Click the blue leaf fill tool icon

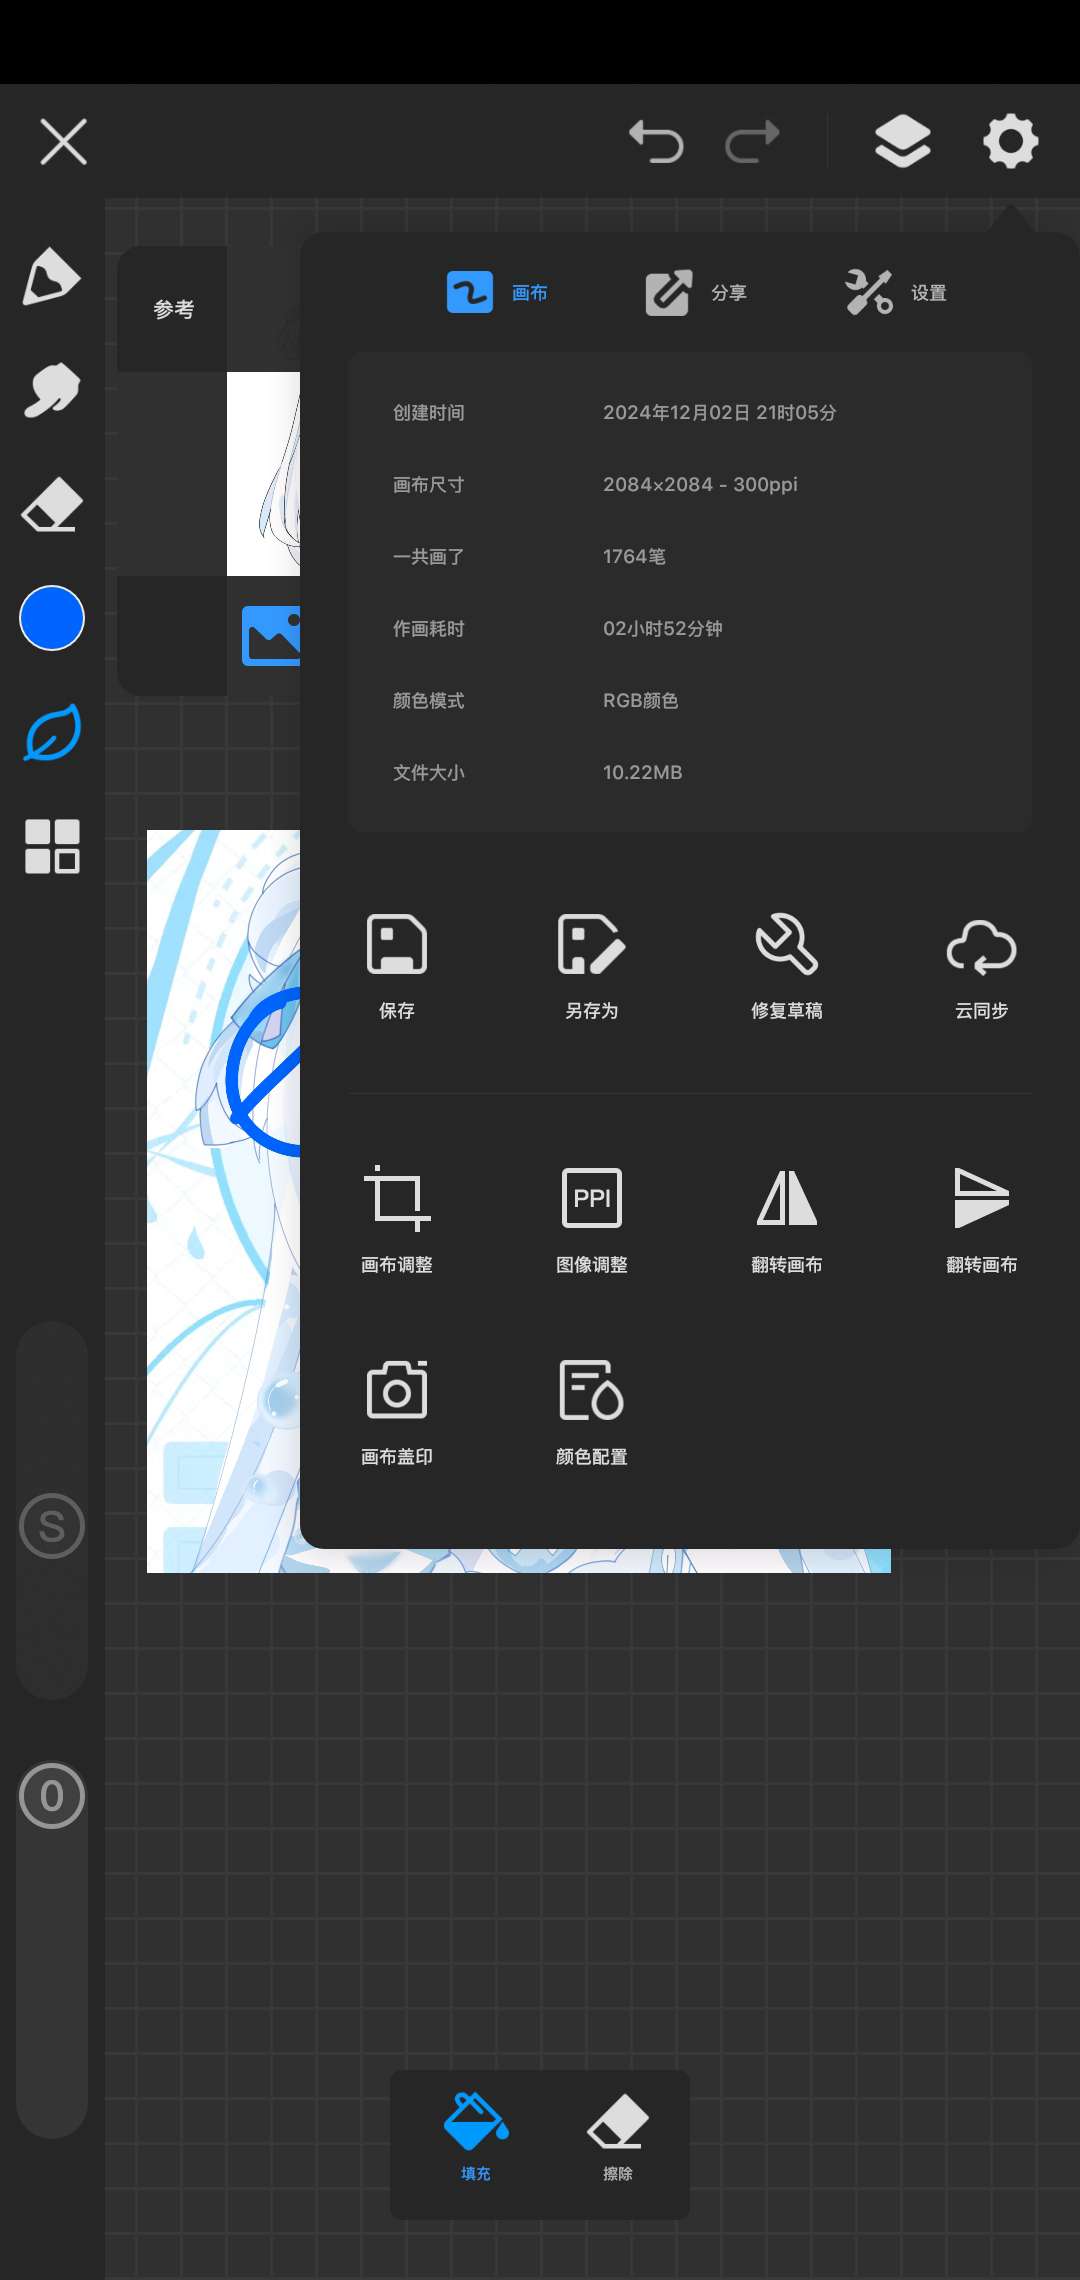(x=52, y=733)
